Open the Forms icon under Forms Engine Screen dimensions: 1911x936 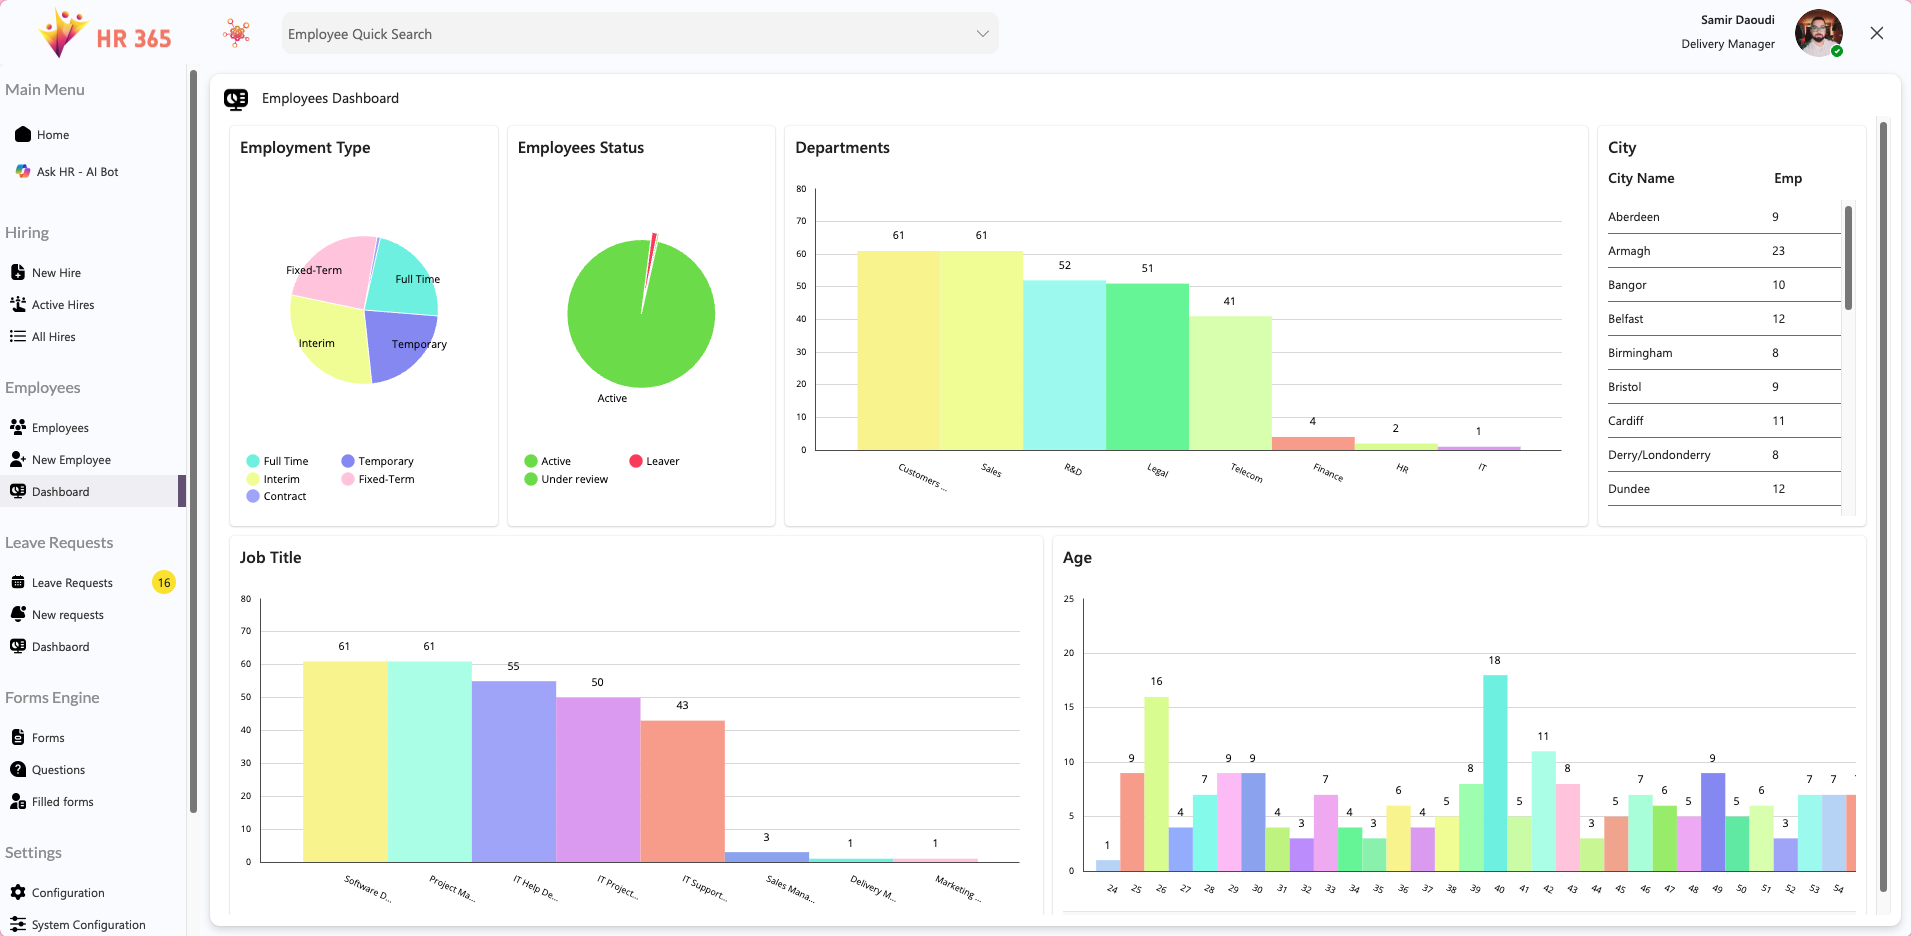(x=18, y=737)
